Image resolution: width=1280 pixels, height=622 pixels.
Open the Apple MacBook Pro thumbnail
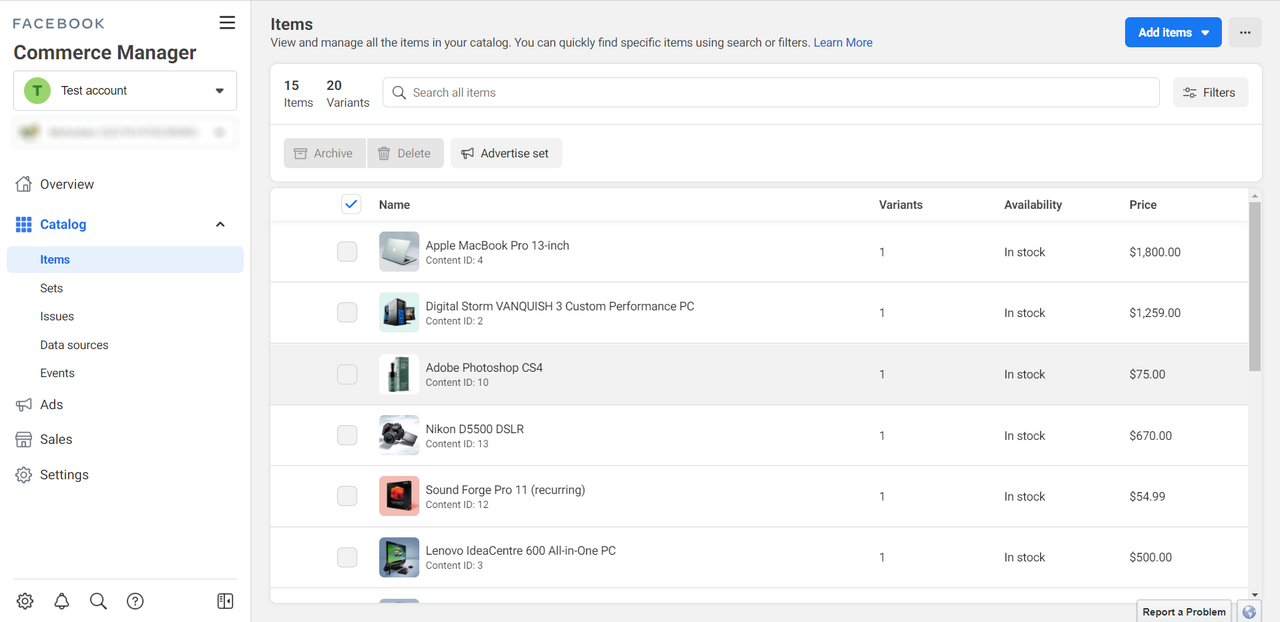(399, 252)
